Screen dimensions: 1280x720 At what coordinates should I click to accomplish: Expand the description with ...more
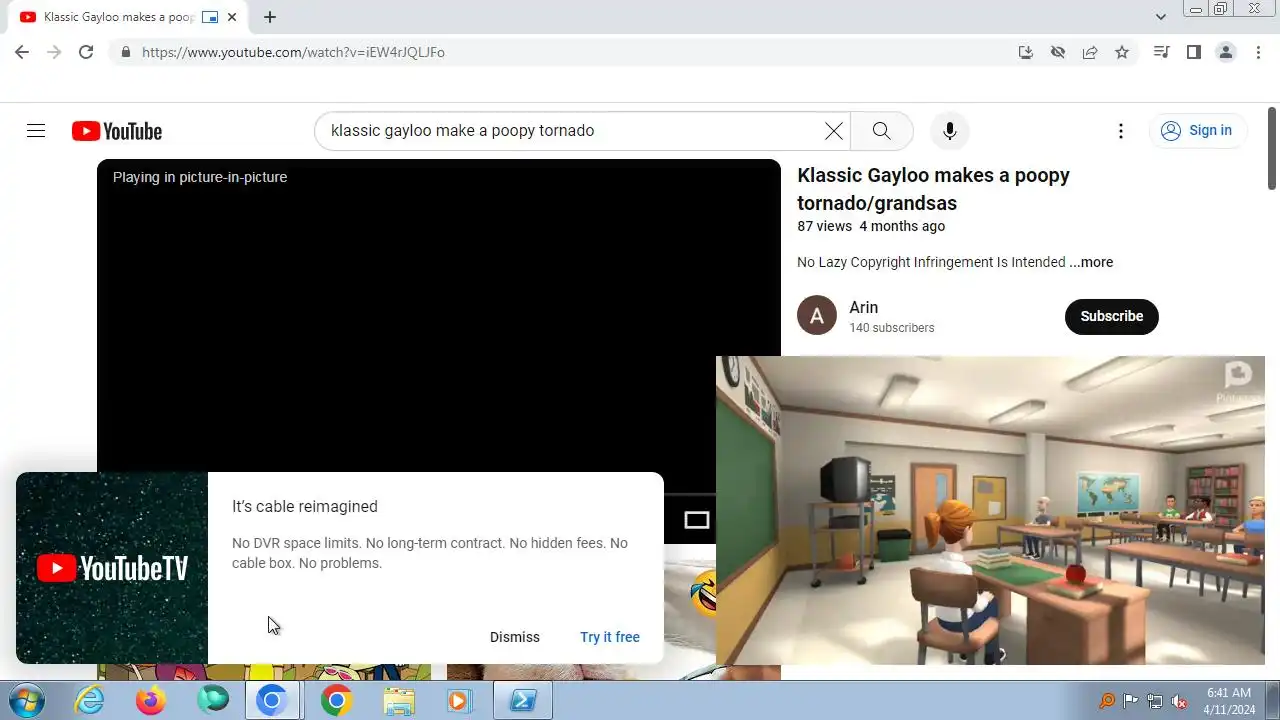point(1091,262)
